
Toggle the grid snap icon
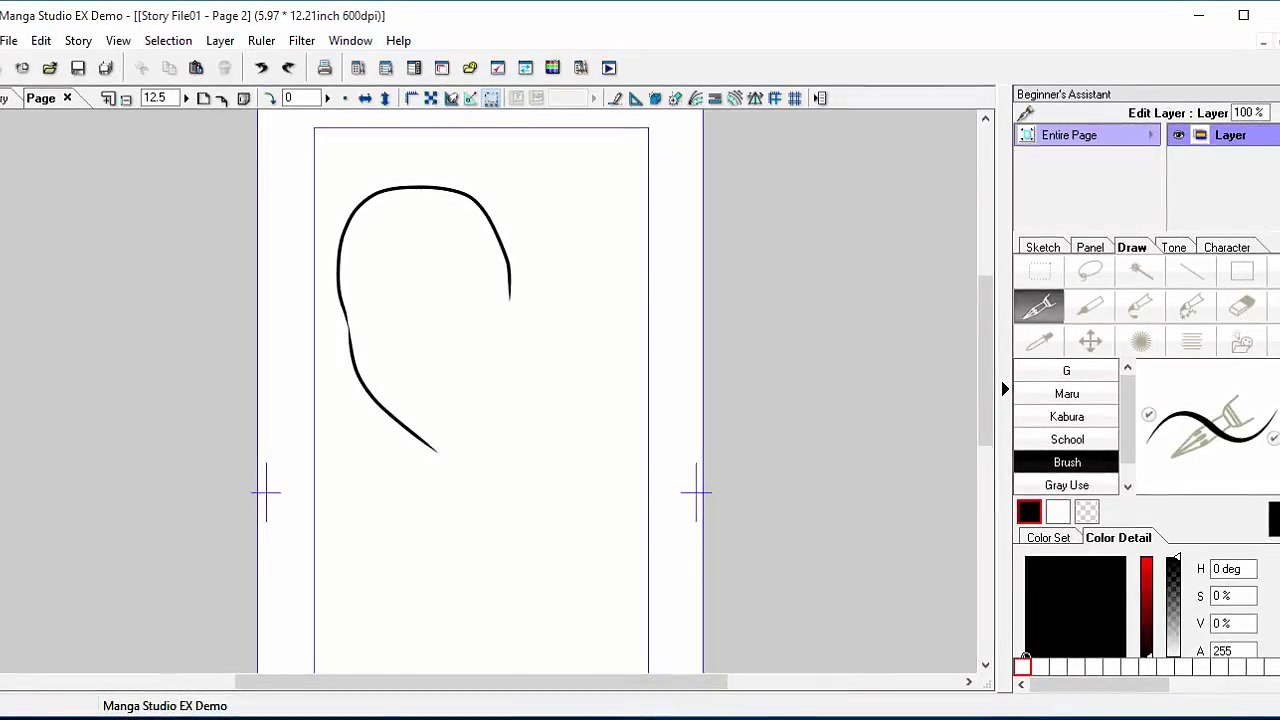[x=795, y=98]
